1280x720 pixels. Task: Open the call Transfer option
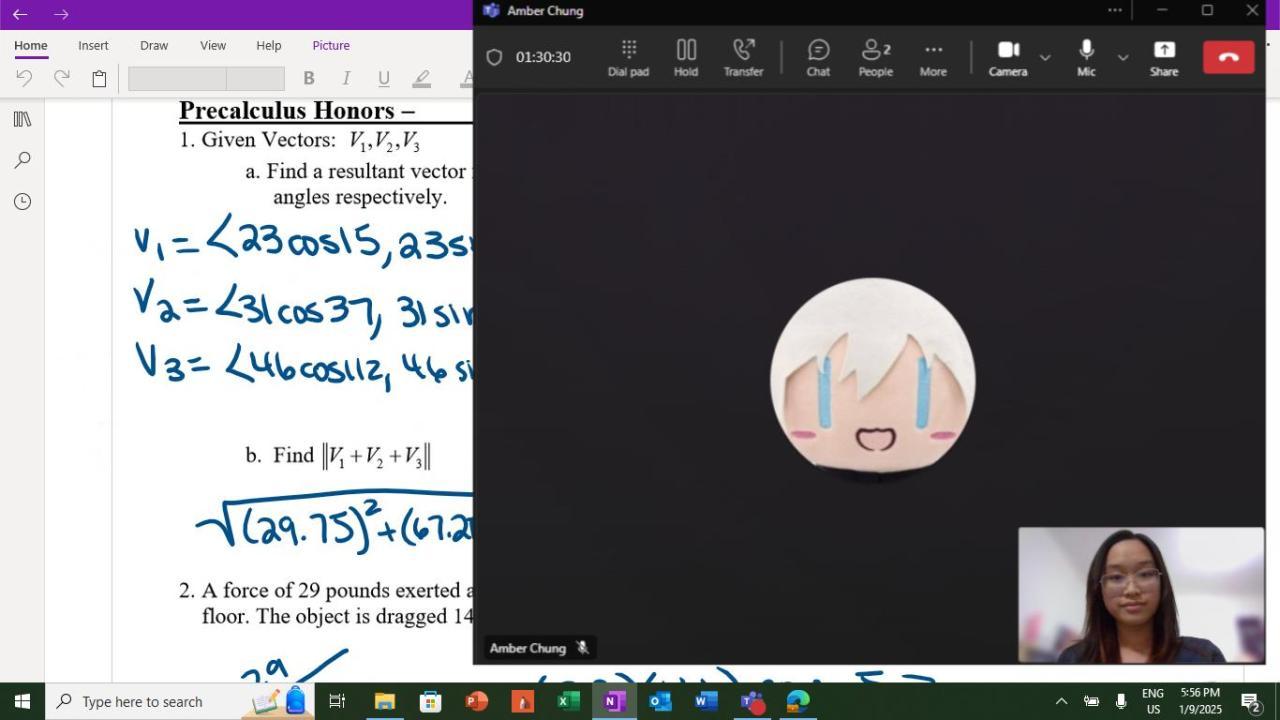(743, 58)
